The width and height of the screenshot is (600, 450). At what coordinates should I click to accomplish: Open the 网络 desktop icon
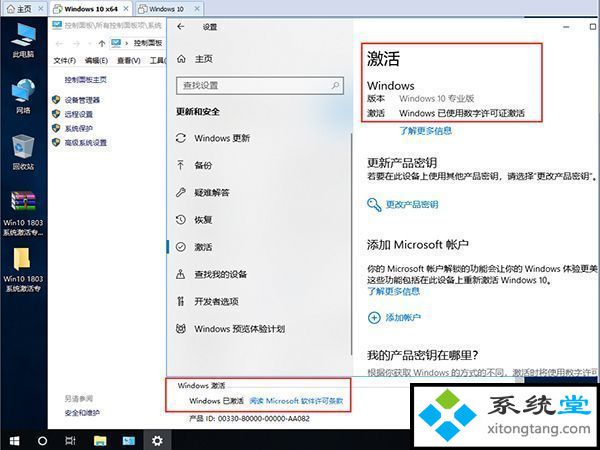tap(23, 96)
